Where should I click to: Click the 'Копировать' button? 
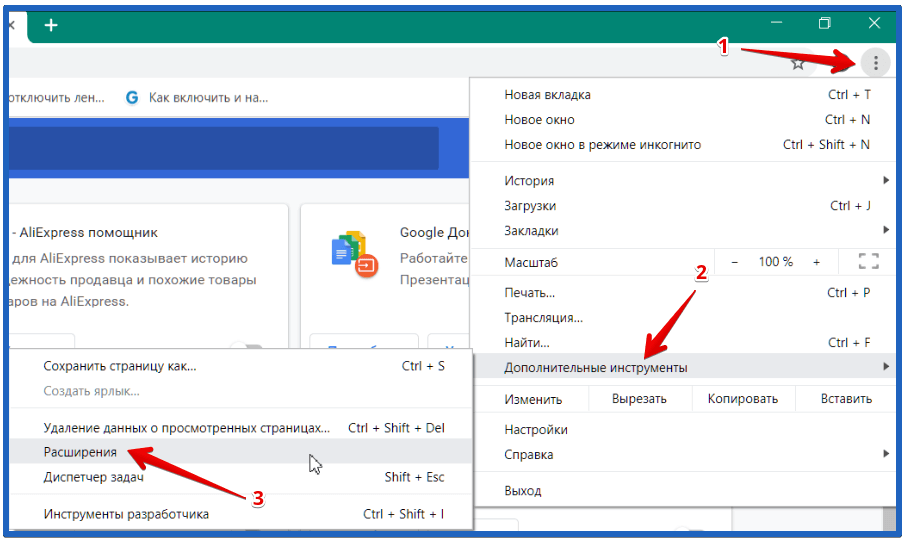(x=743, y=399)
